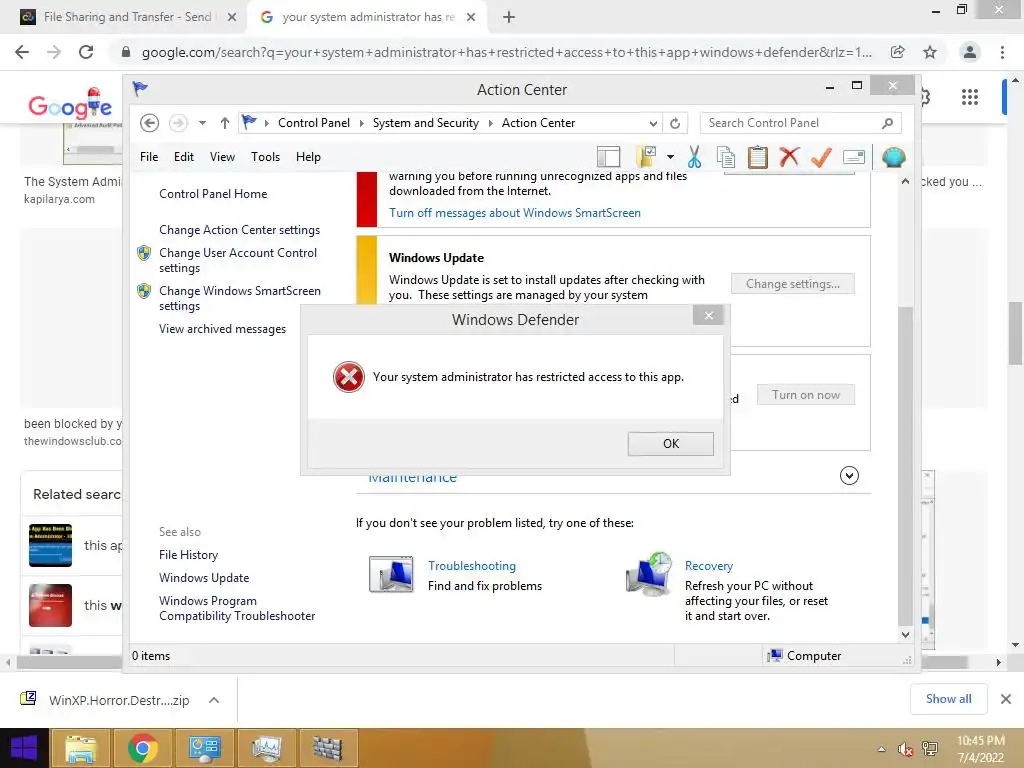Click Control Panel in the breadcrumb
This screenshot has width=1024, height=768.
313,123
